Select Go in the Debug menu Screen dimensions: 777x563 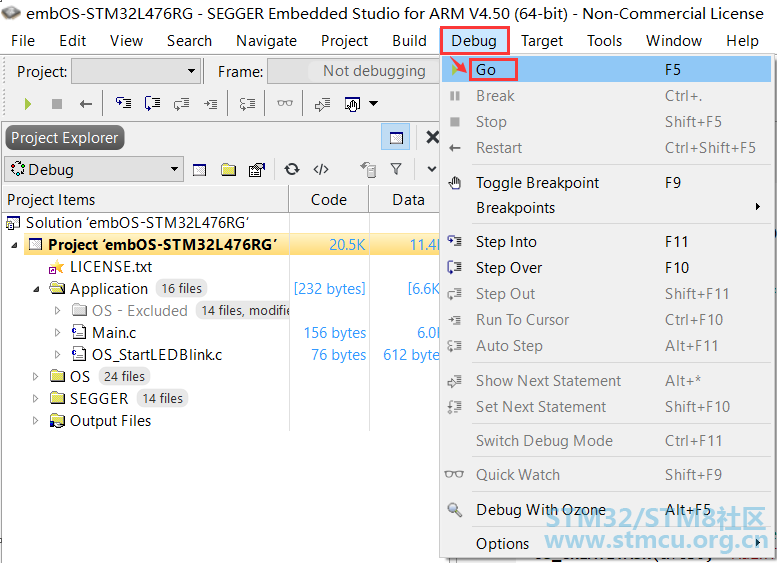[607, 69]
